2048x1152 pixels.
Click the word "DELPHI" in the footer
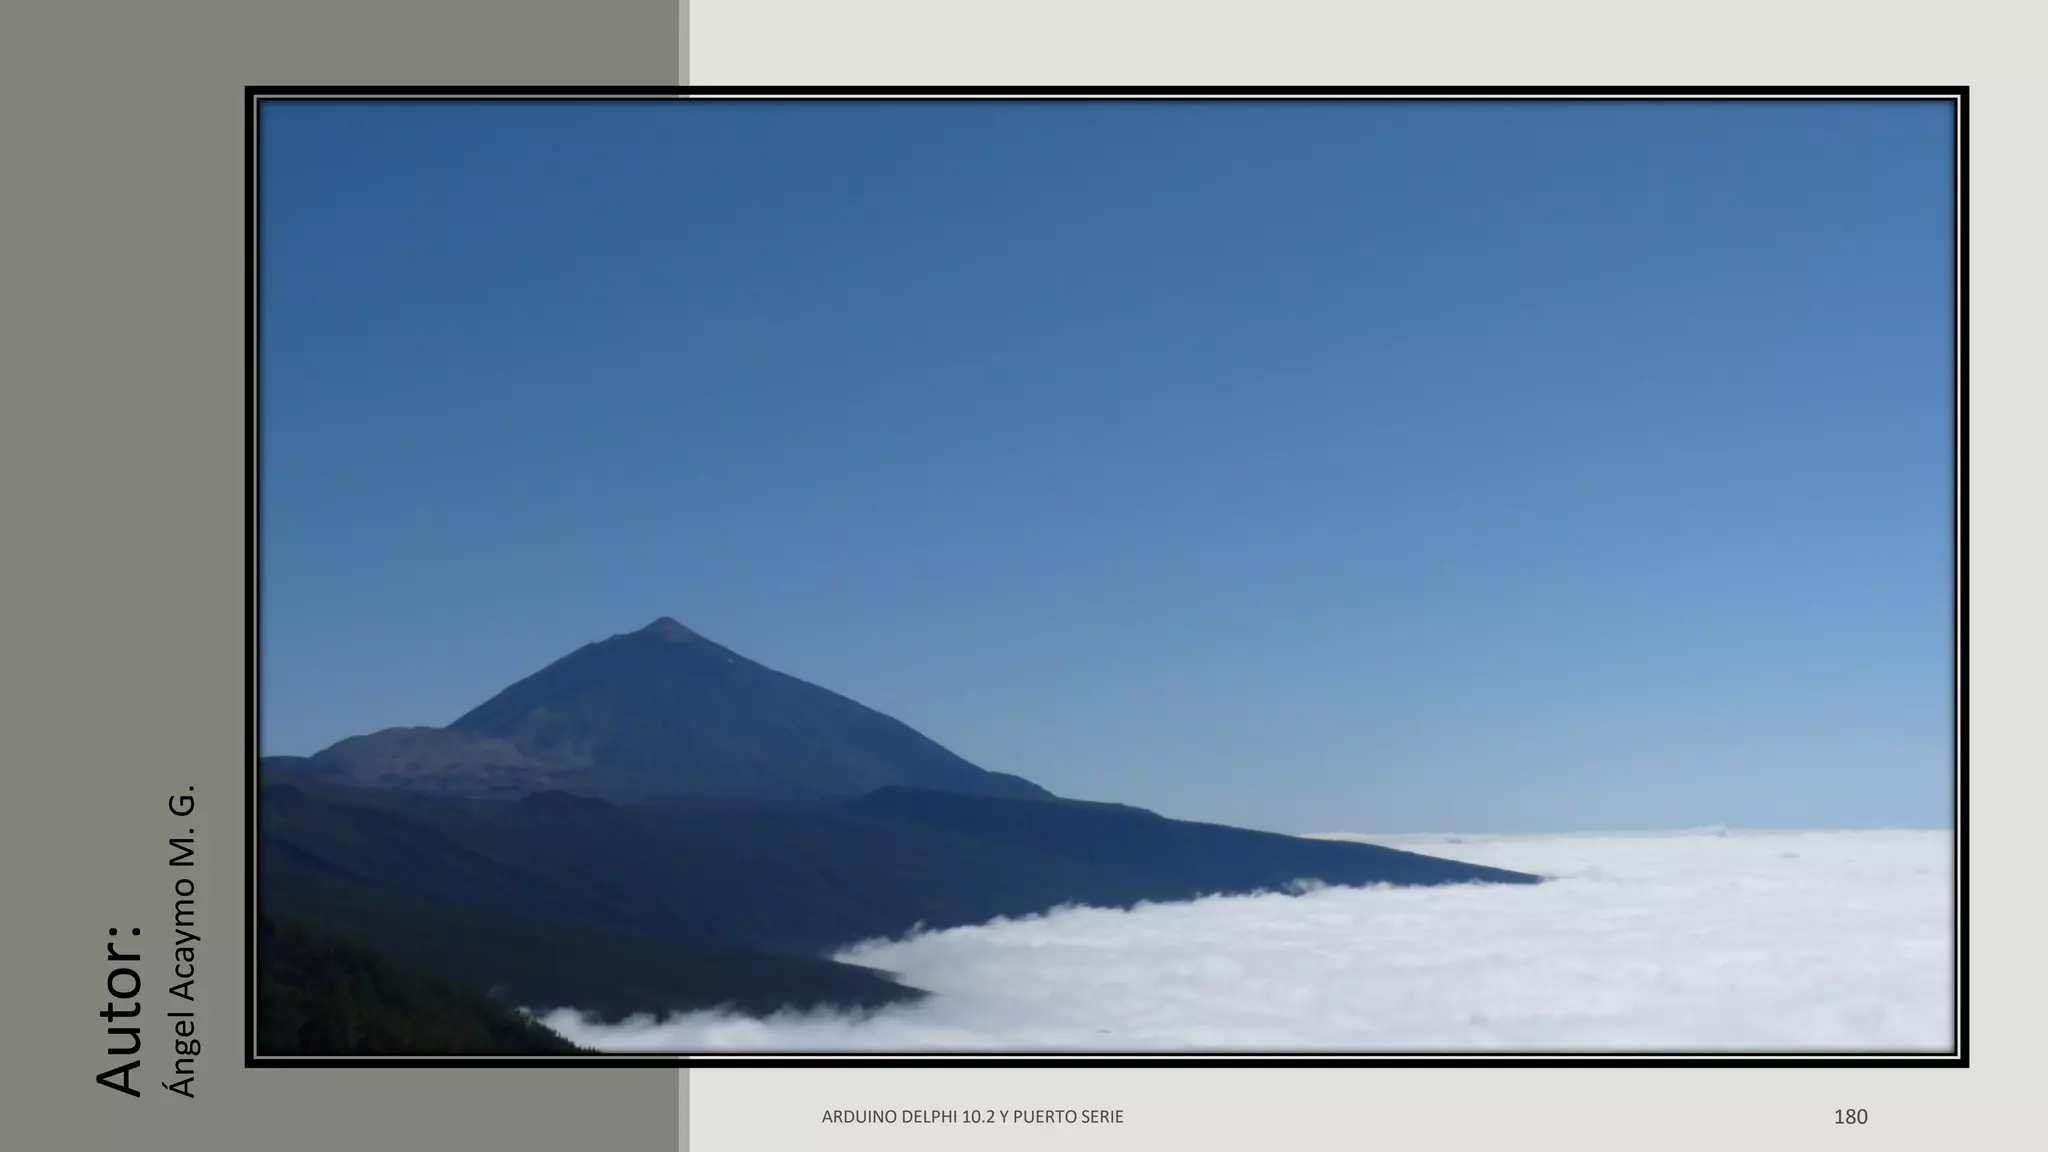pyautogui.click(x=930, y=1117)
